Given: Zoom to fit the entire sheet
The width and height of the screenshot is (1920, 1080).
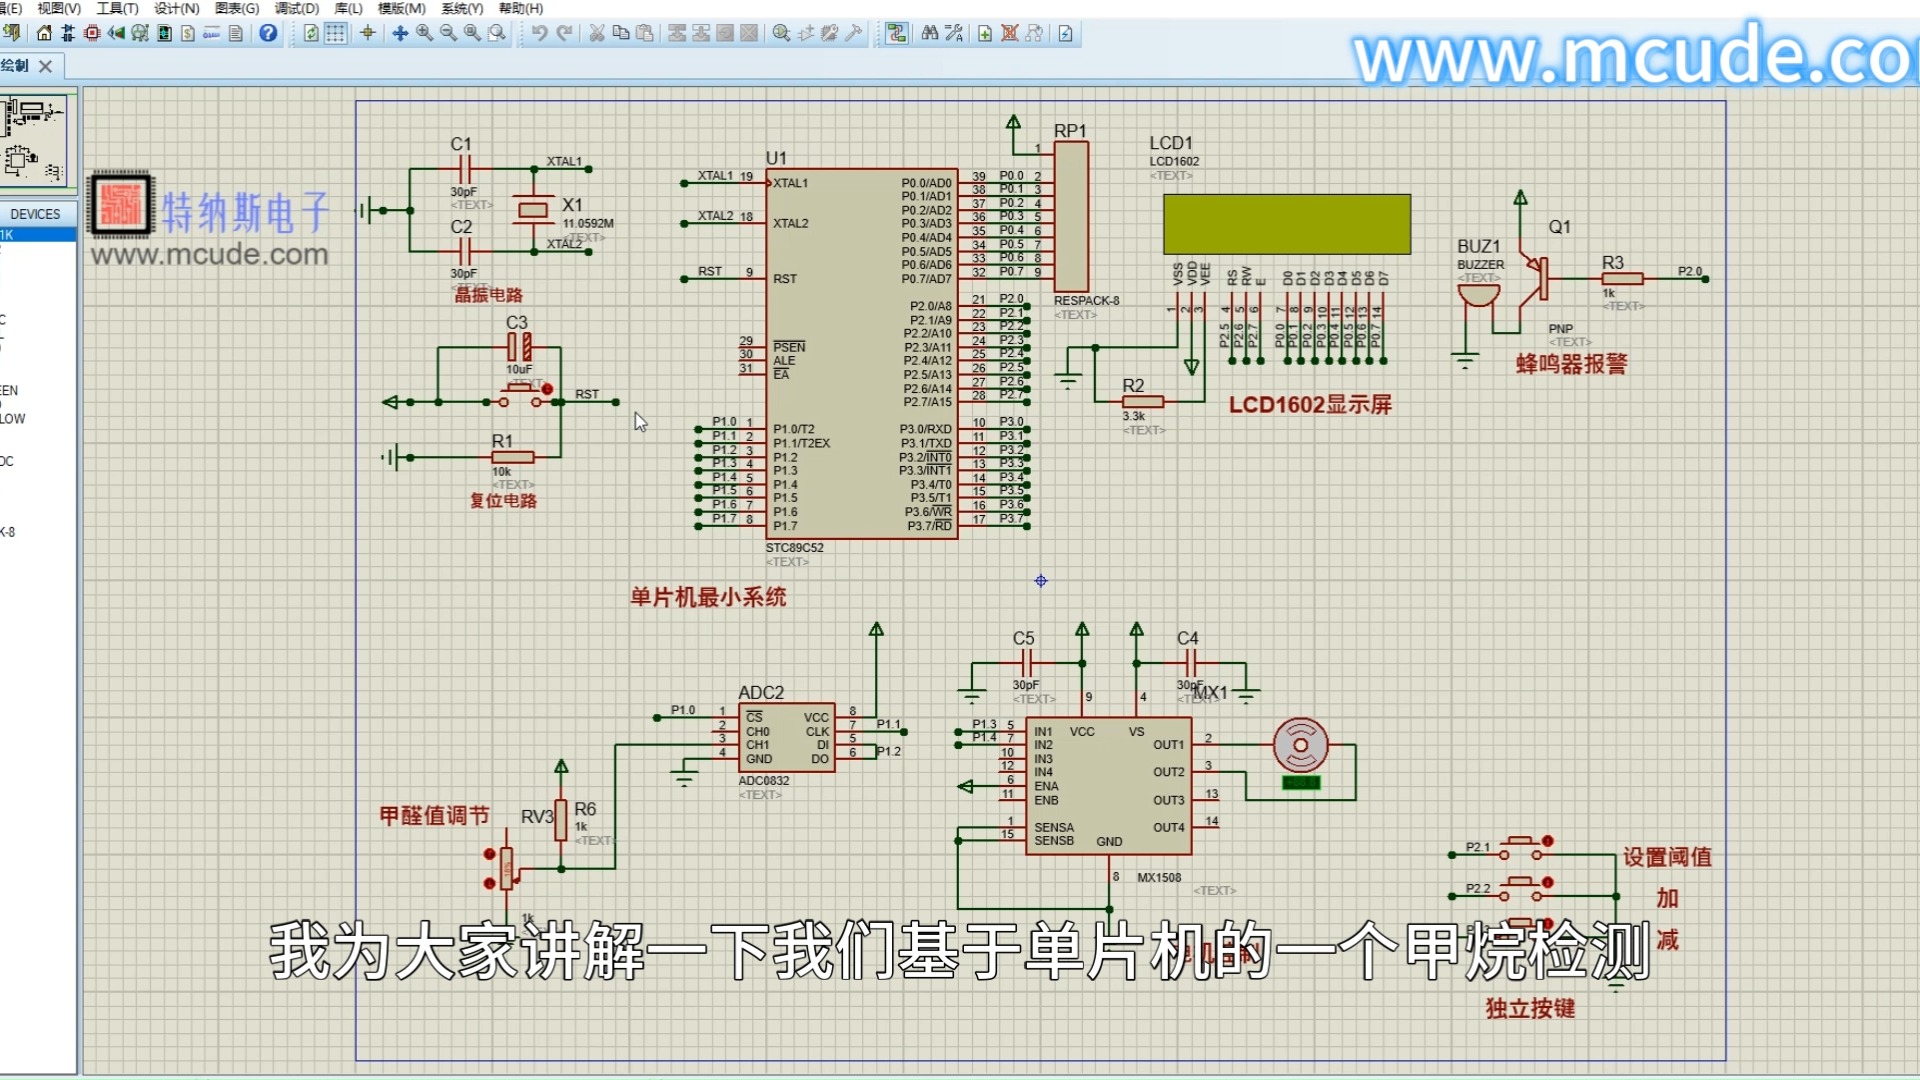Looking at the screenshot, I should click(x=472, y=33).
